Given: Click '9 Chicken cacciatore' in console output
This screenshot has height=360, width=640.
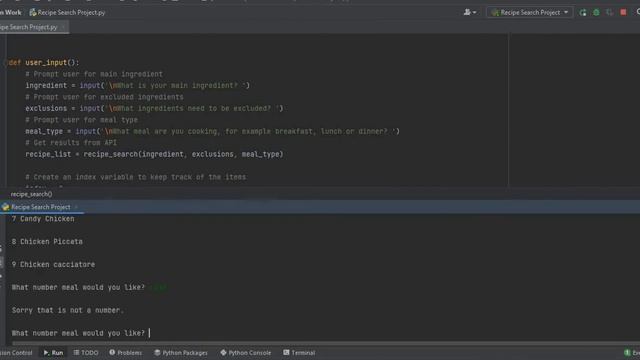Looking at the screenshot, I should tap(53, 264).
